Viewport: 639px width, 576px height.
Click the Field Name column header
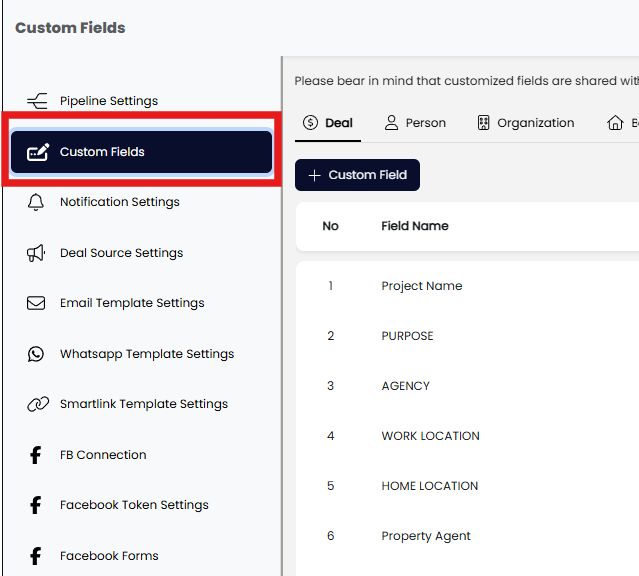point(414,226)
